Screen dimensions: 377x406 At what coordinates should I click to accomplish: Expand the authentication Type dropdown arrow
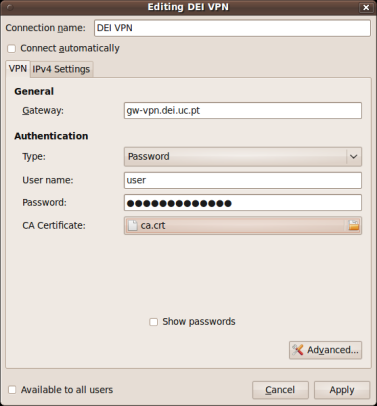pyautogui.click(x=354, y=156)
